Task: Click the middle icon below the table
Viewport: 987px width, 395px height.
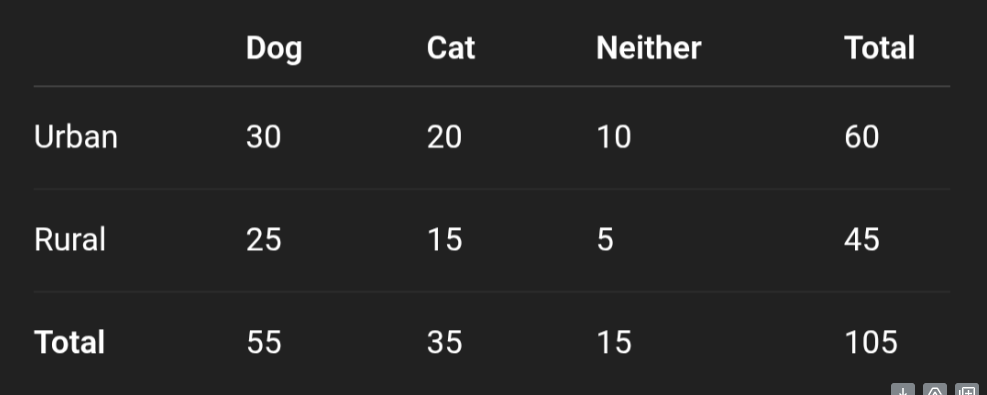Action: 935,390
